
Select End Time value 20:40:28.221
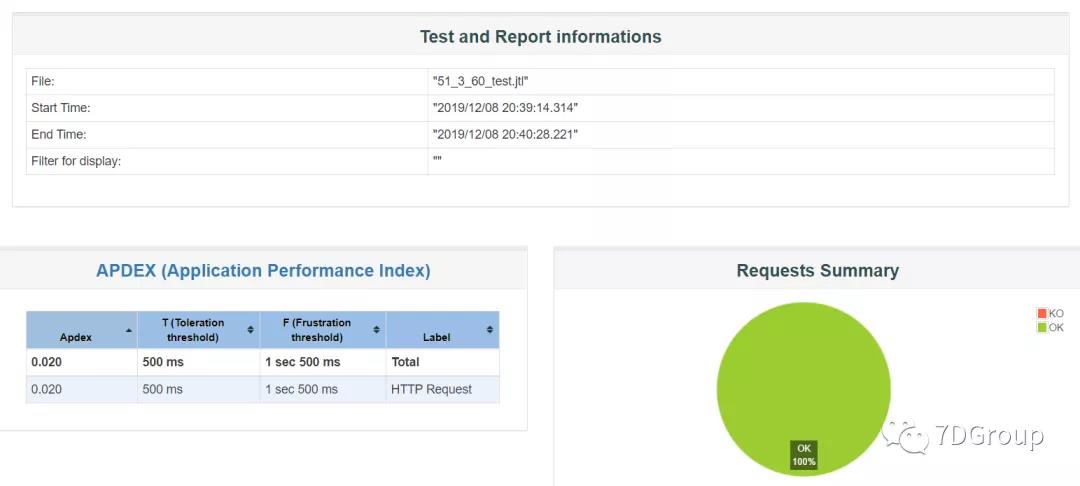click(506, 134)
